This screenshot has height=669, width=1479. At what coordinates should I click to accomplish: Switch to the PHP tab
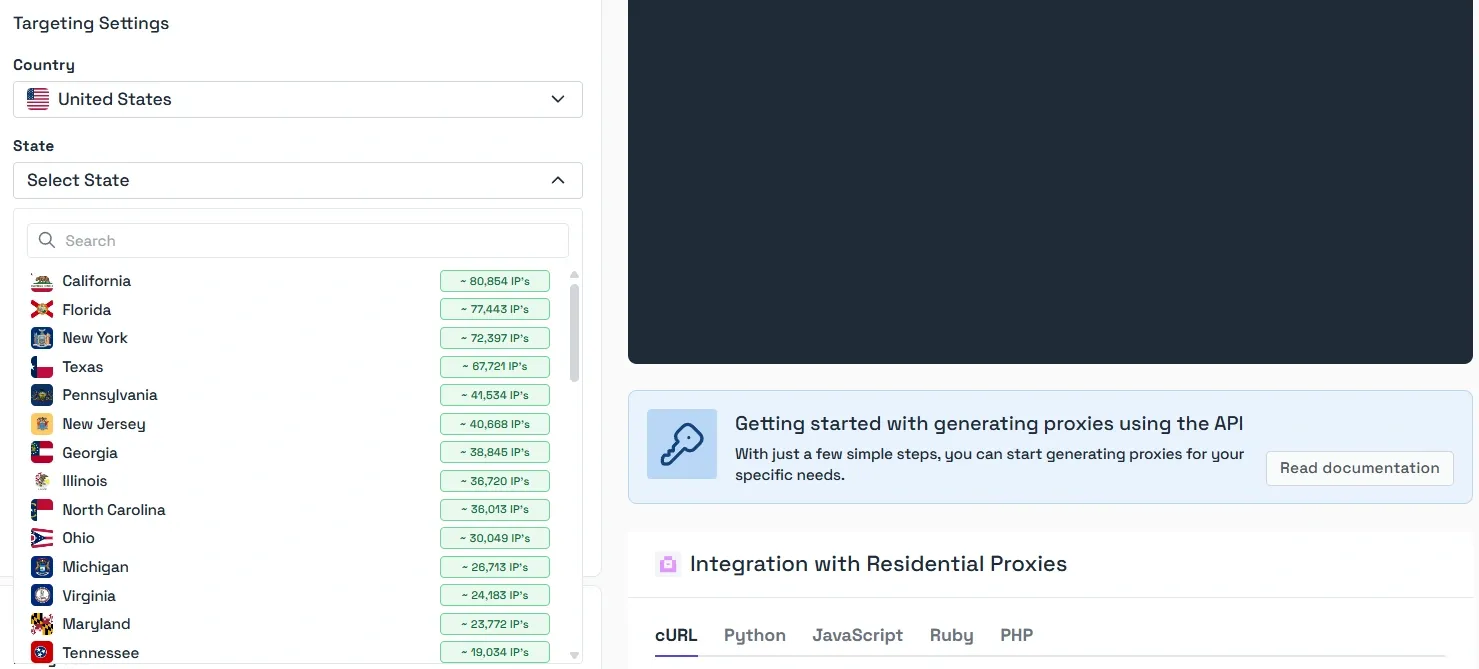(x=1017, y=635)
